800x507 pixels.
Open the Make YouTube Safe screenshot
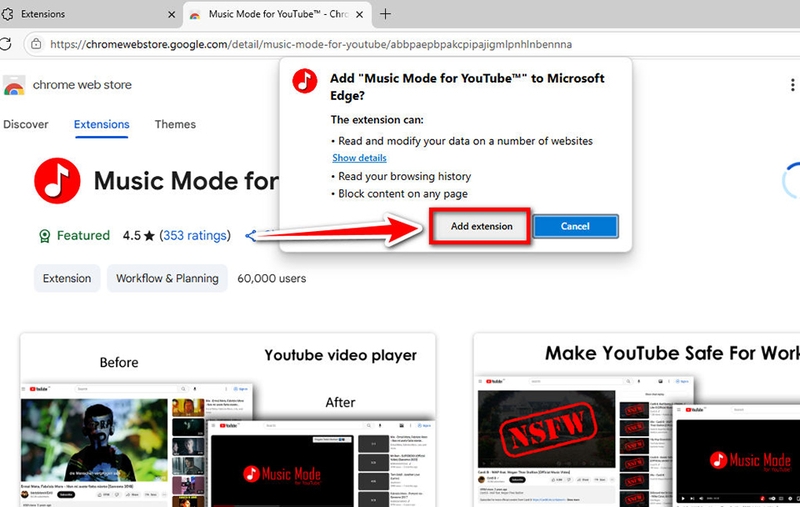637,420
